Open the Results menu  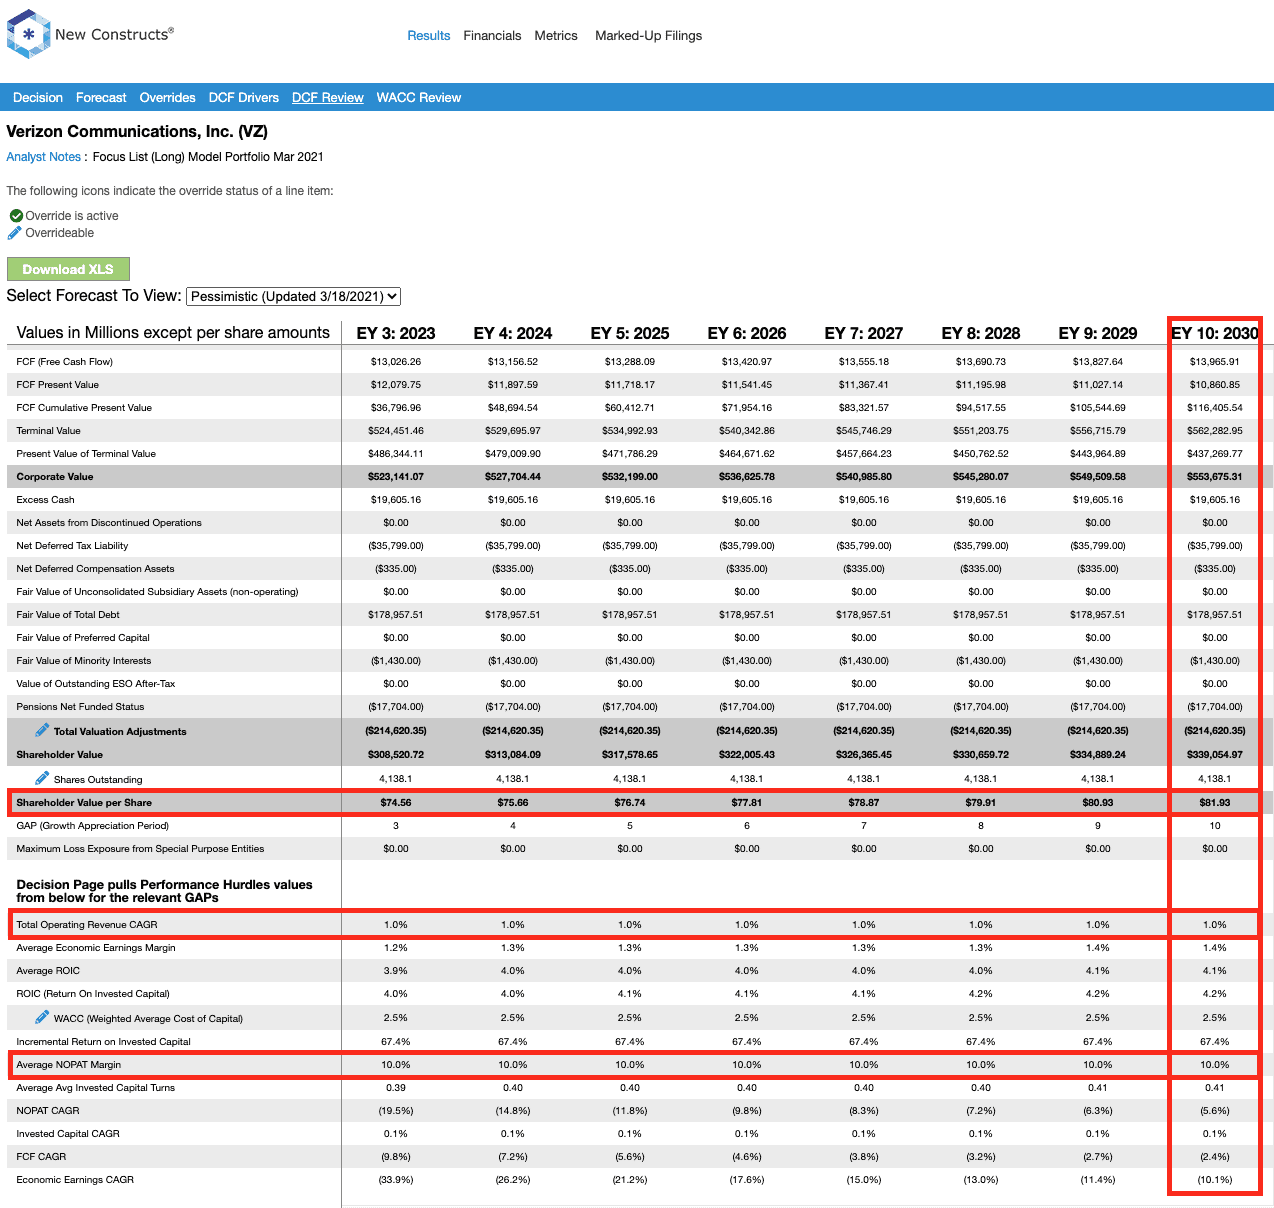tap(429, 36)
